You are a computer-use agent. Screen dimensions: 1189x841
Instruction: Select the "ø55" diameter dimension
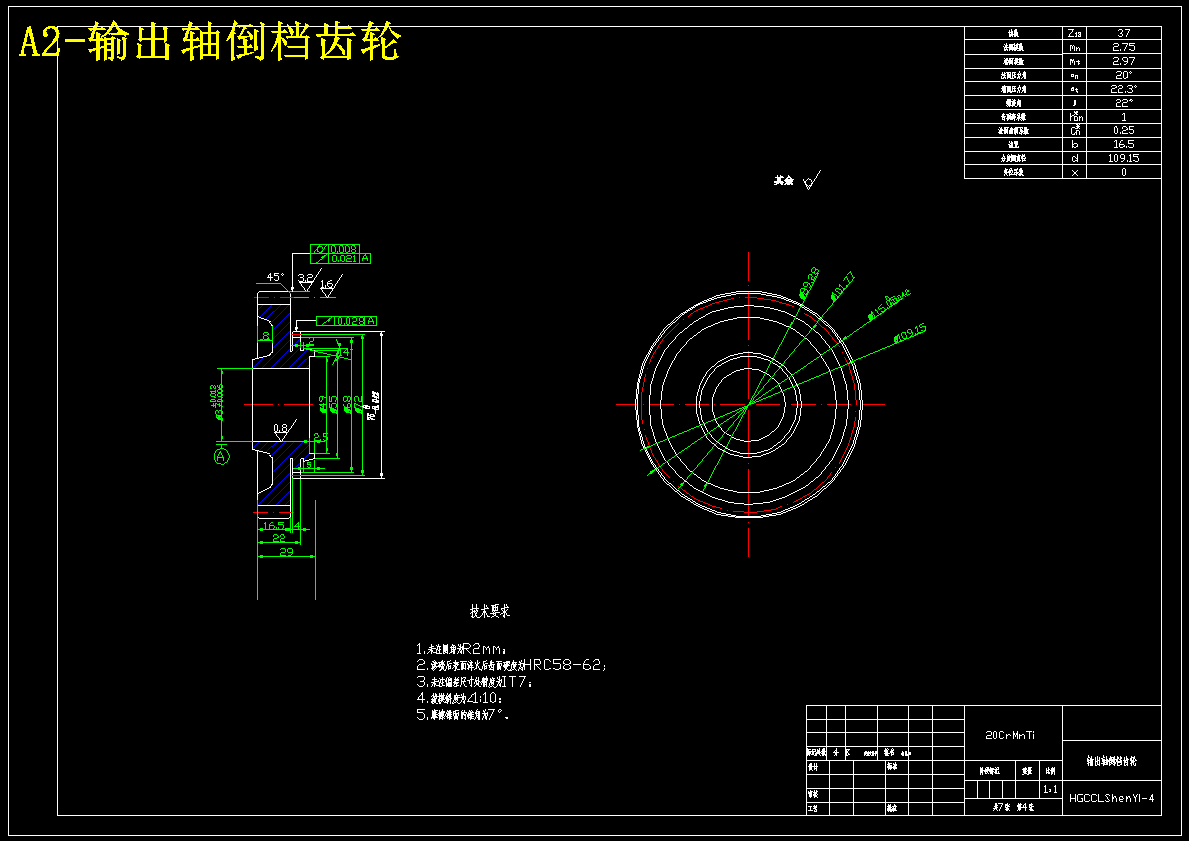click(334, 403)
